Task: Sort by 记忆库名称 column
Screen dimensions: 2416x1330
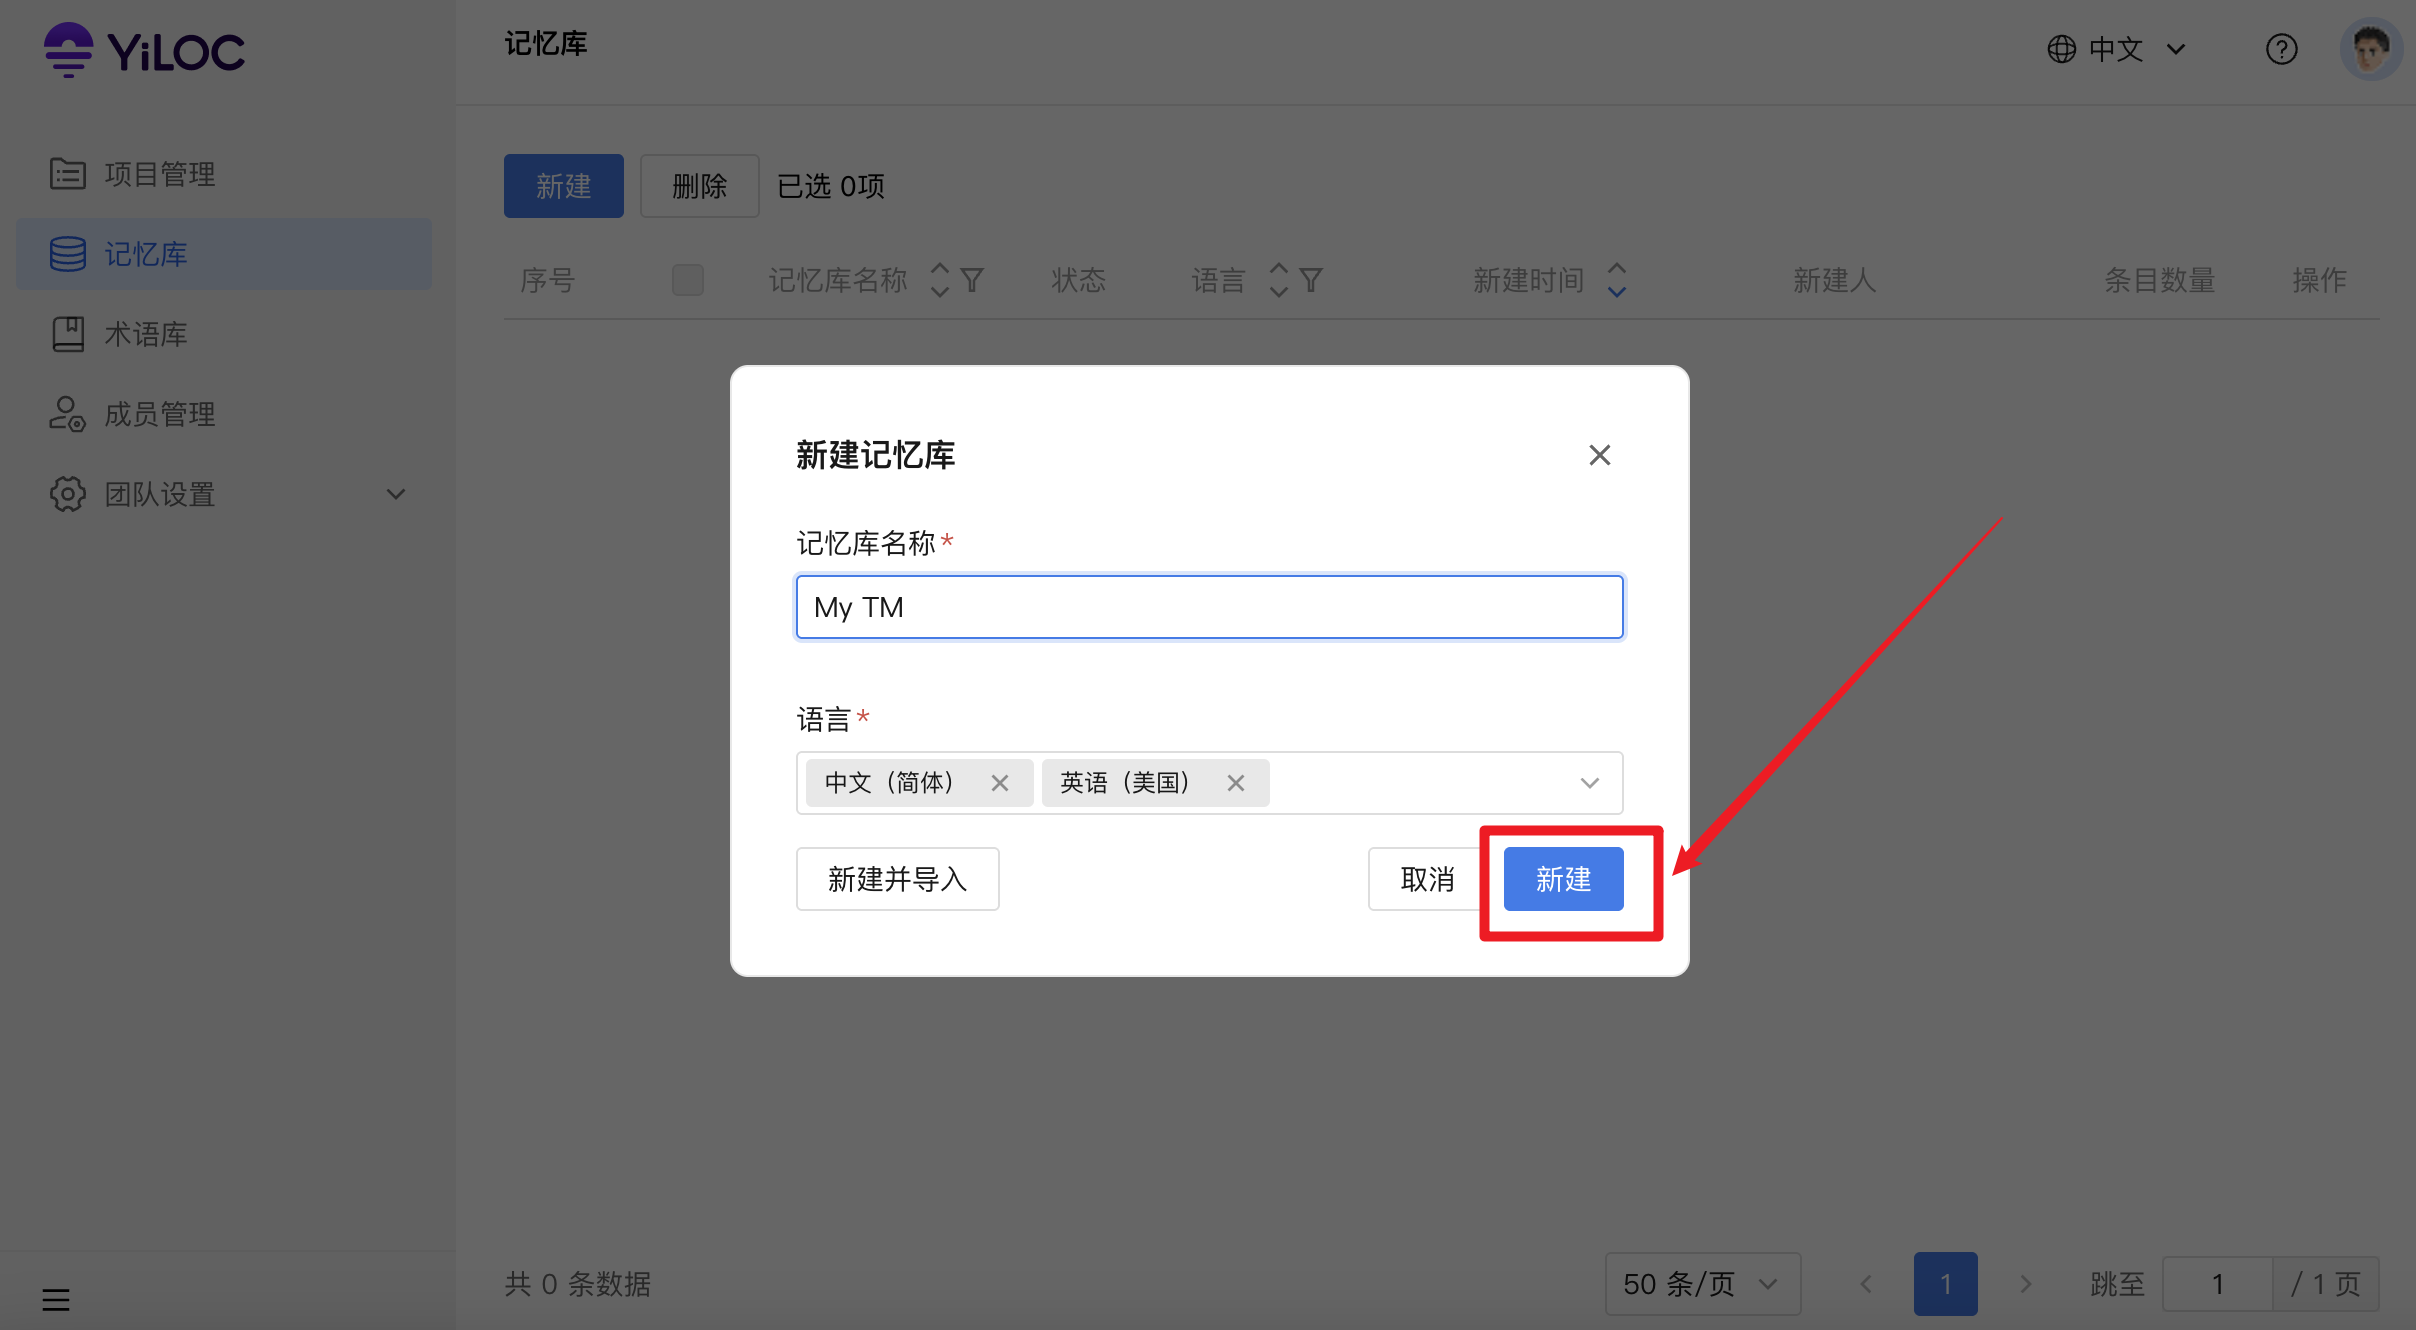Action: click(939, 280)
